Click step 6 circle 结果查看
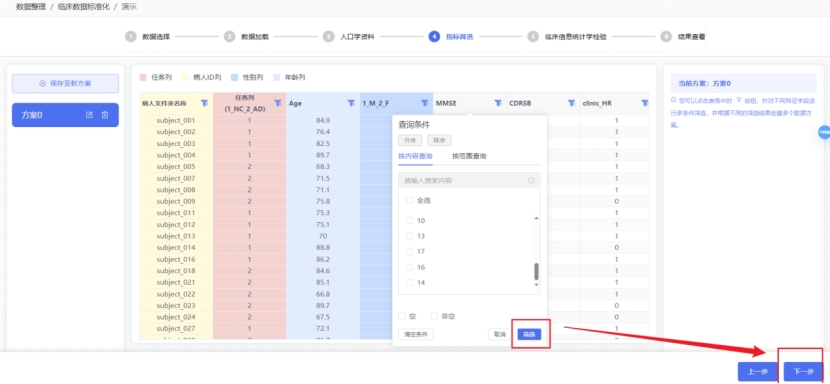 click(x=666, y=37)
